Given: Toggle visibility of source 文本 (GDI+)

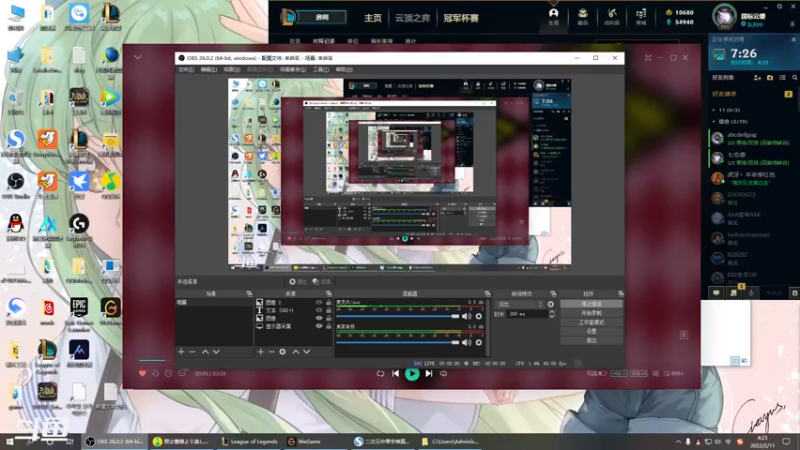Looking at the screenshot, I should tap(319, 310).
